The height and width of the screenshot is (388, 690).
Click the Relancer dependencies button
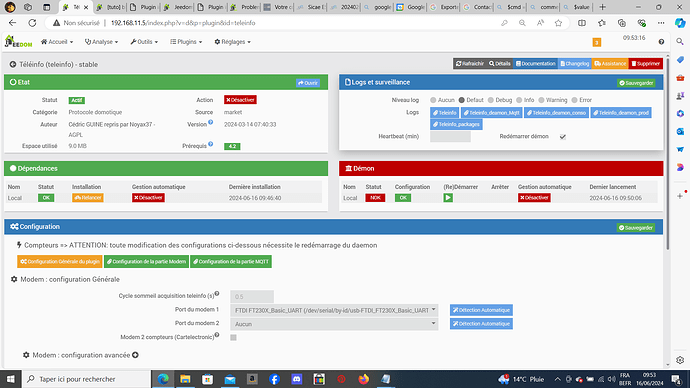[88, 198]
